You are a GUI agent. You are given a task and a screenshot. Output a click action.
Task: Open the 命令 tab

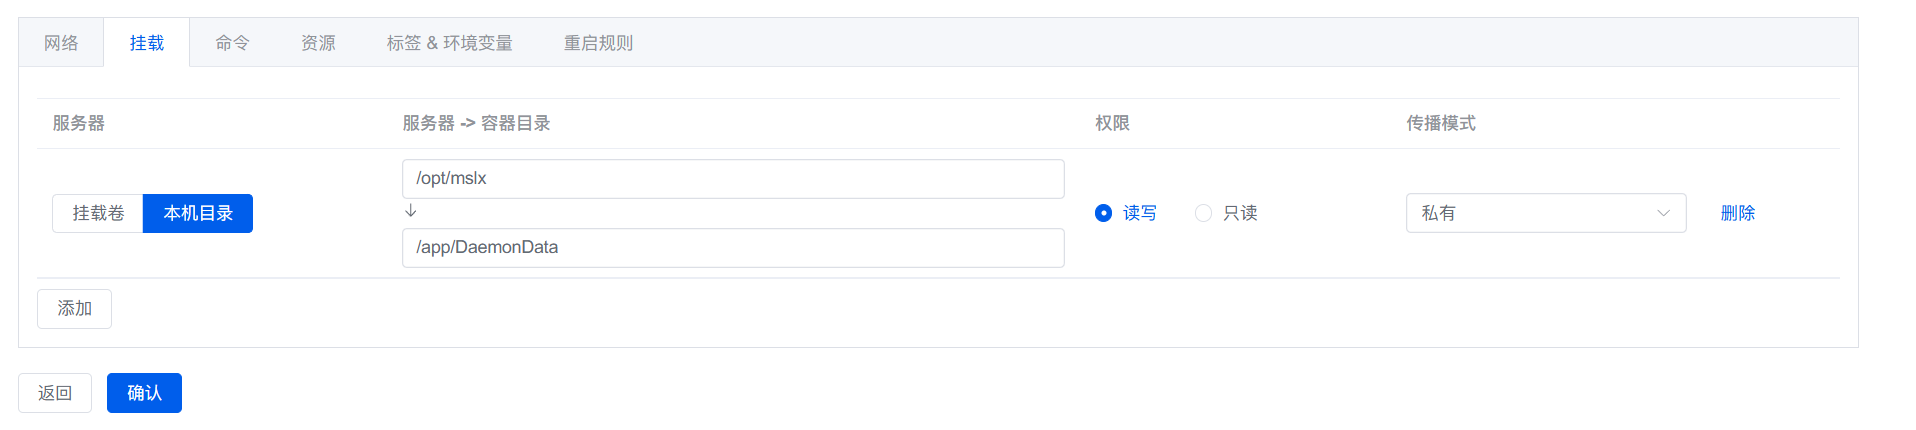(x=232, y=43)
